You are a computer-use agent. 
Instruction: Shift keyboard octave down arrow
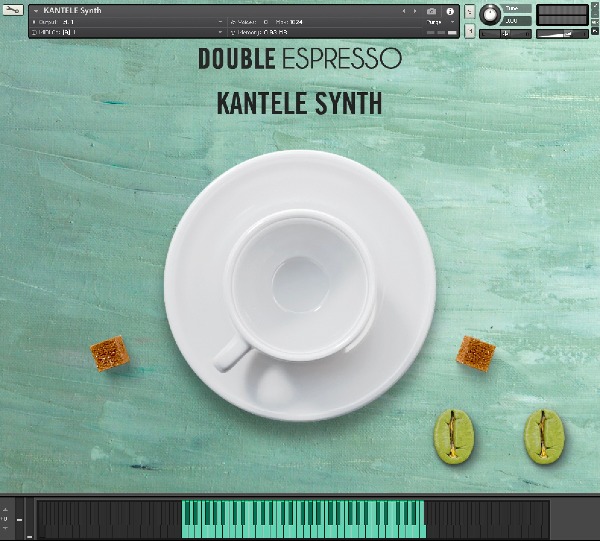pos(5,528)
